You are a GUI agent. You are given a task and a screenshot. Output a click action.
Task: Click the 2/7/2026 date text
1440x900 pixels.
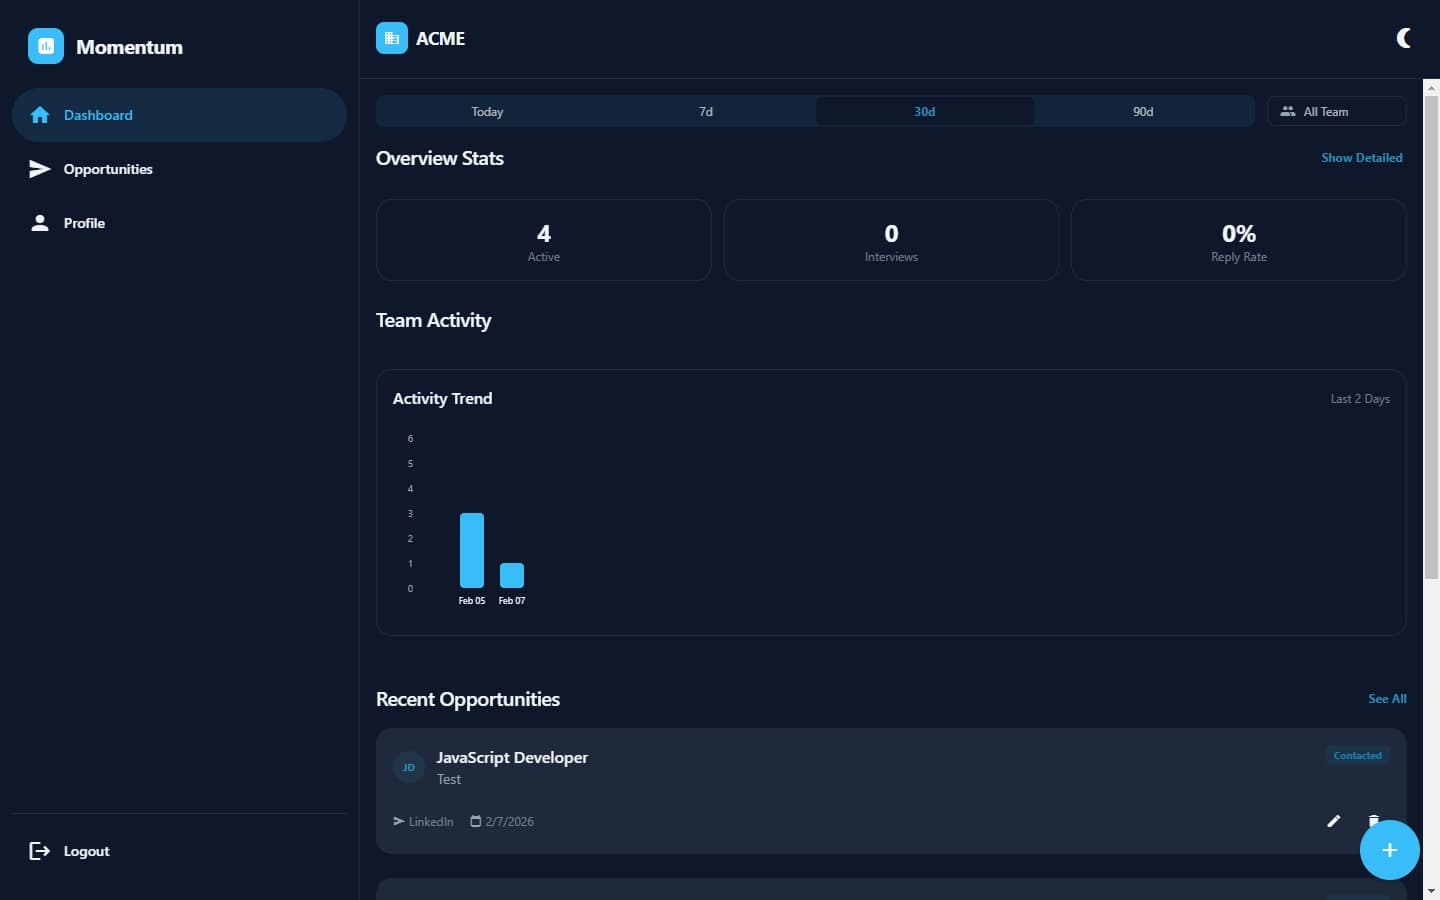tap(510, 821)
